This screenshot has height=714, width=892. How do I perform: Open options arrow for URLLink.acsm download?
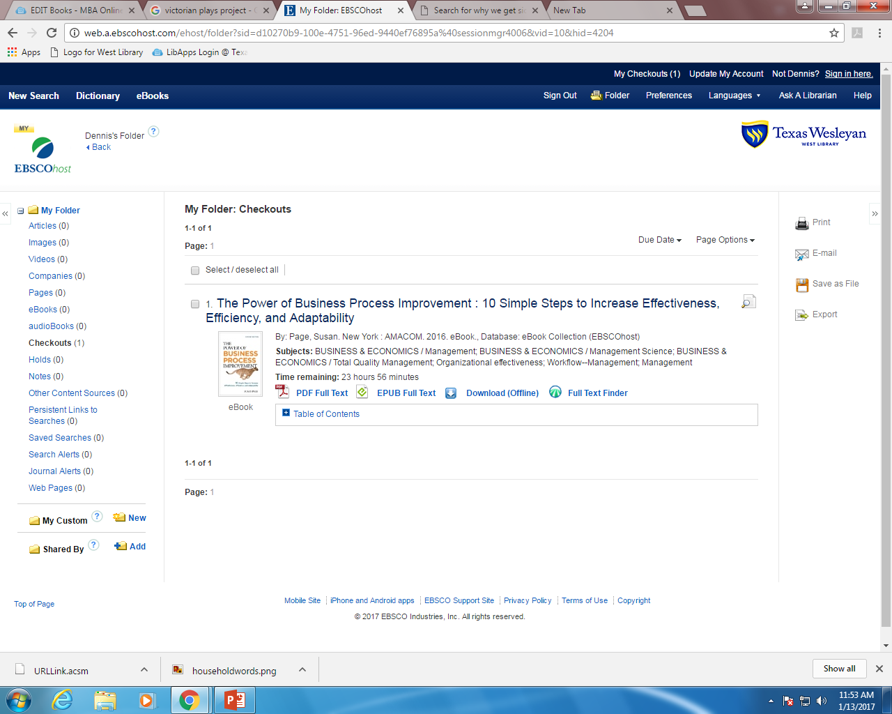tap(144, 670)
